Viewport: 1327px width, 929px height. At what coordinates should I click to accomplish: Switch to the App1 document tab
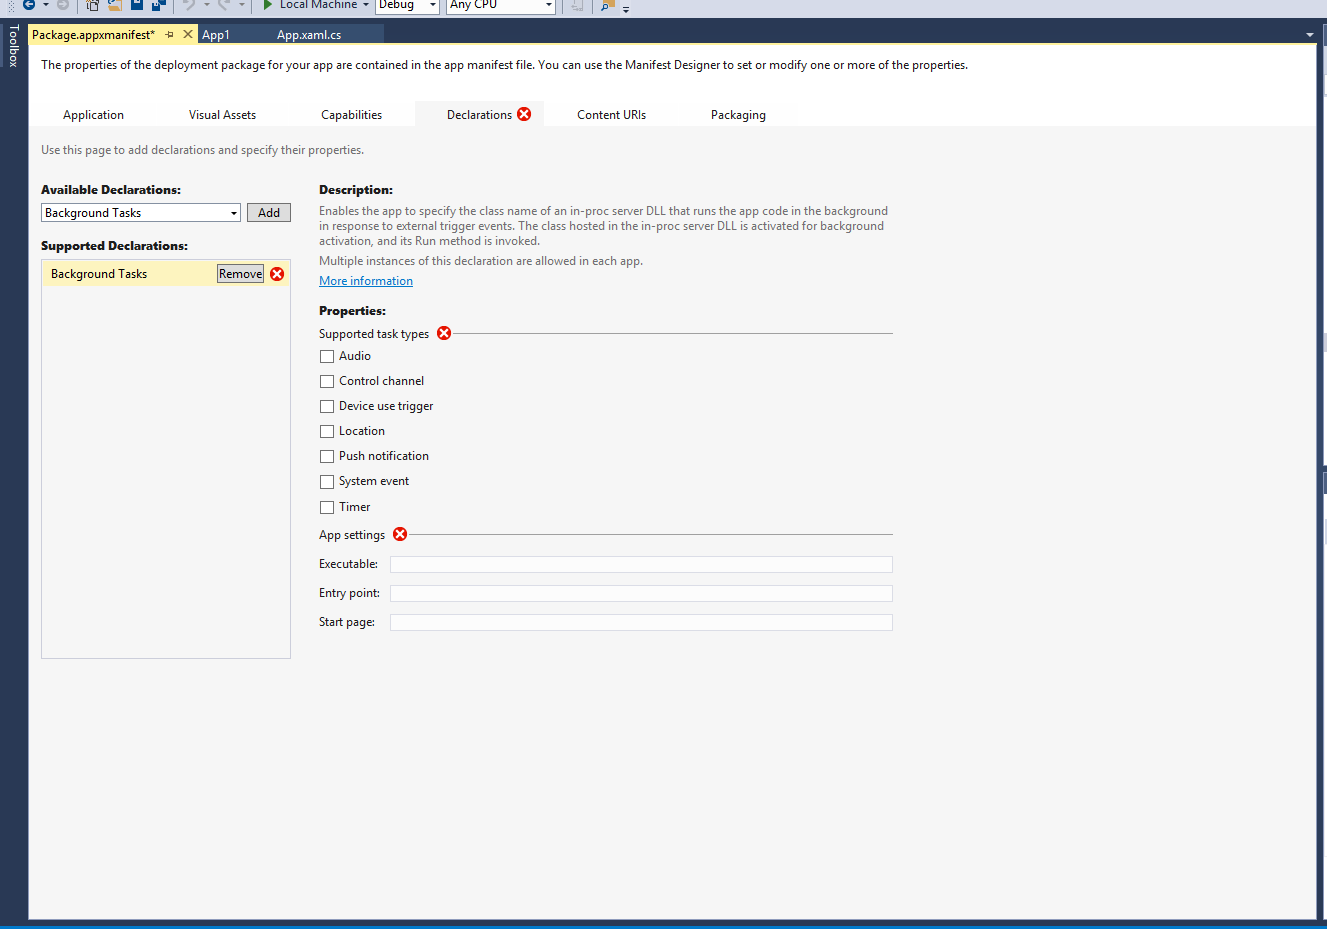pyautogui.click(x=216, y=35)
